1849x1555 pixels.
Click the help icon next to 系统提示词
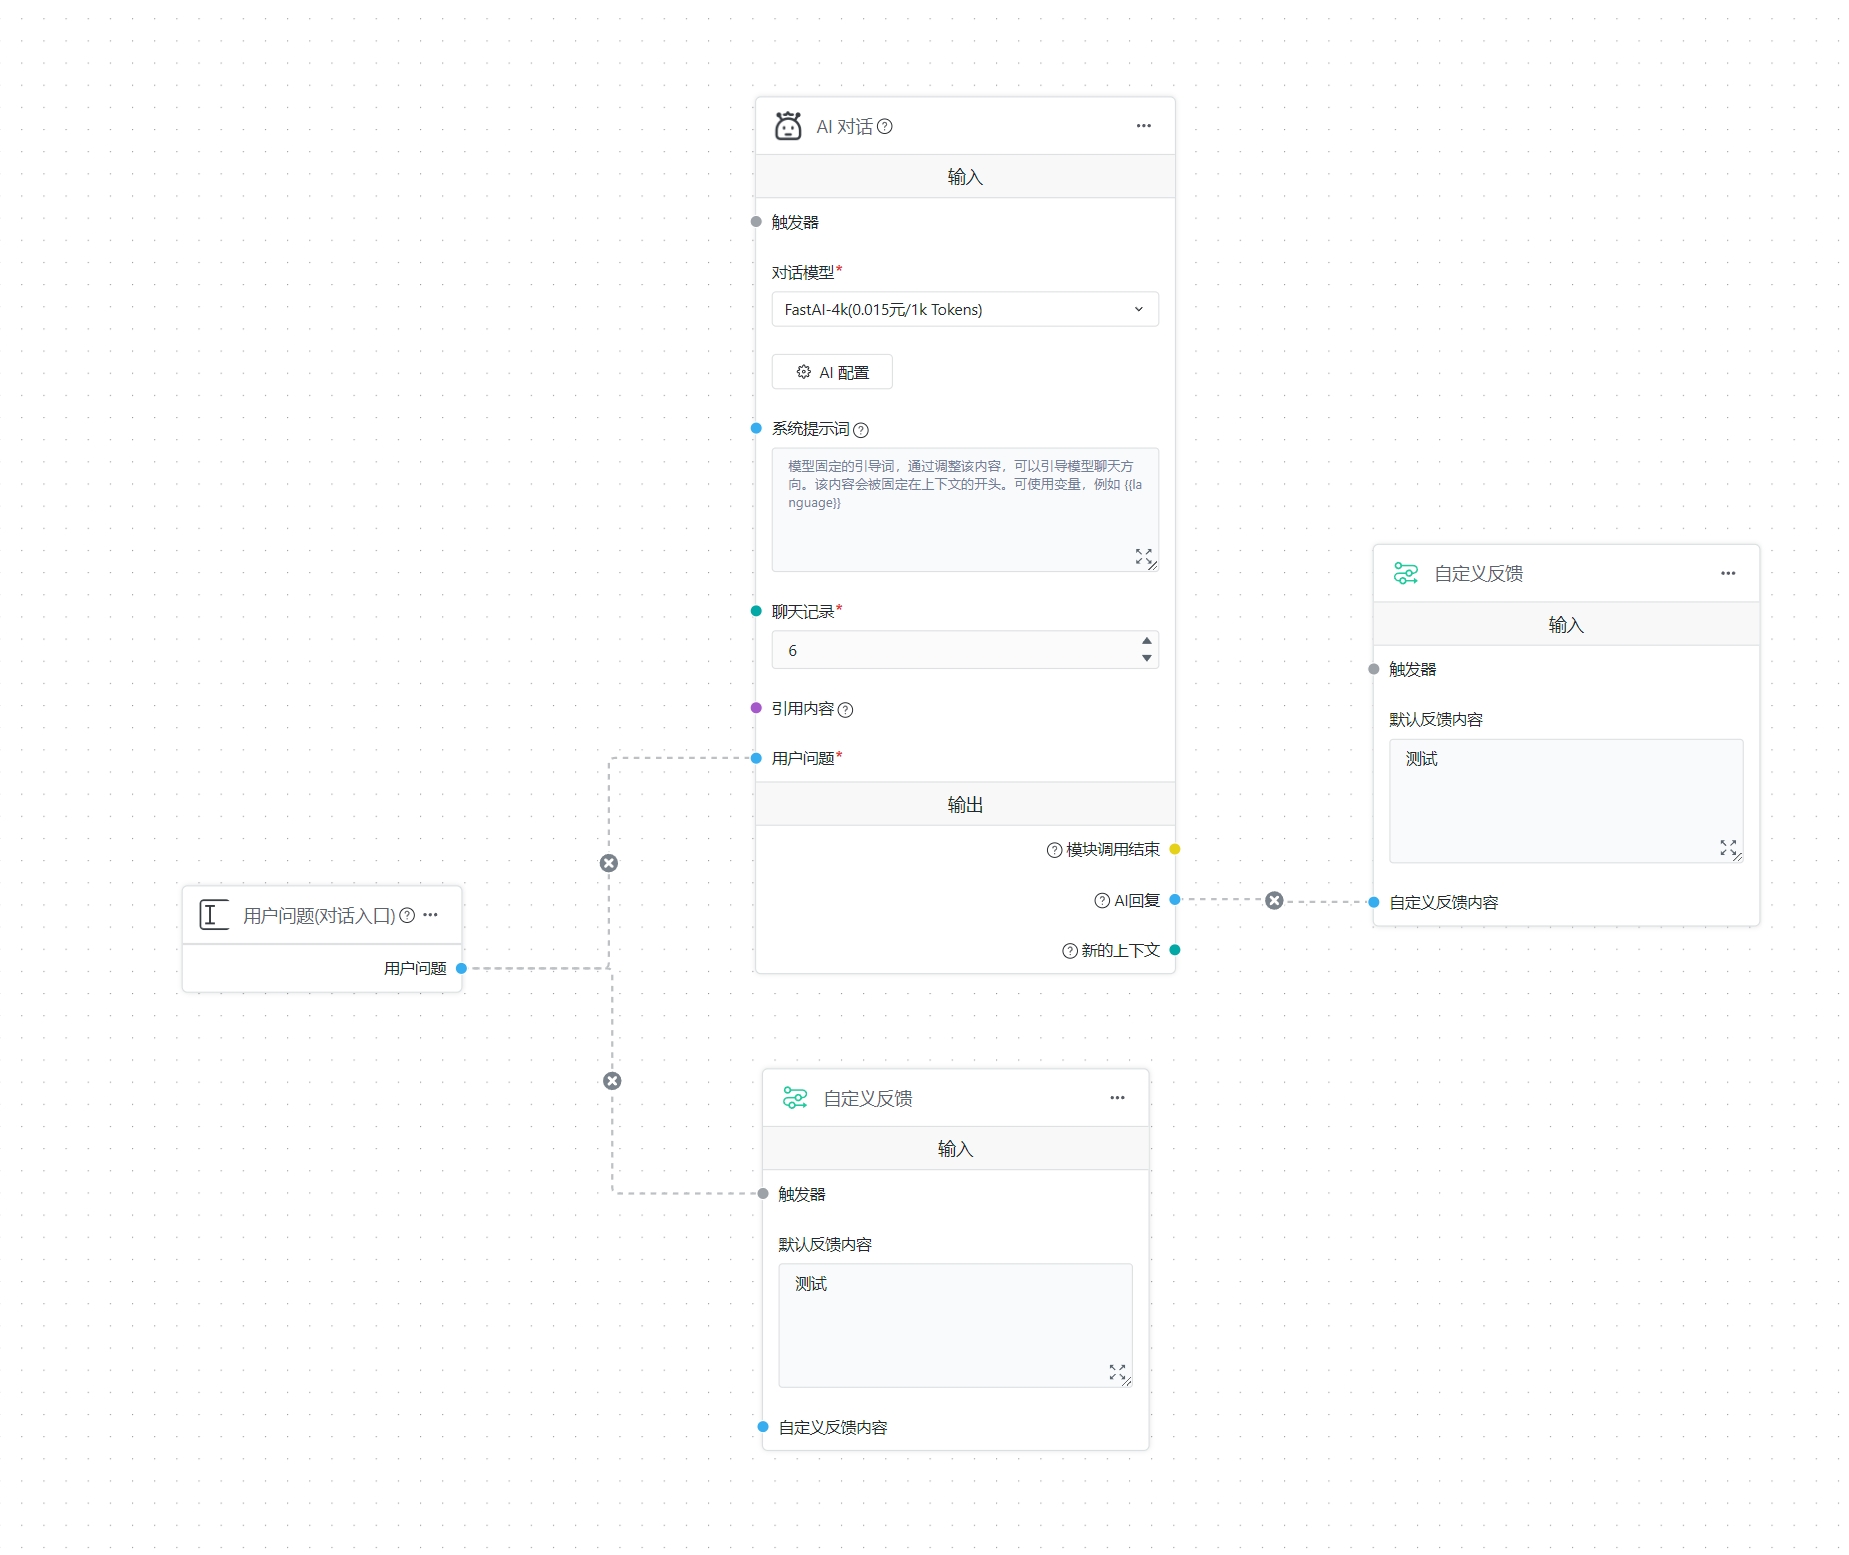point(861,430)
